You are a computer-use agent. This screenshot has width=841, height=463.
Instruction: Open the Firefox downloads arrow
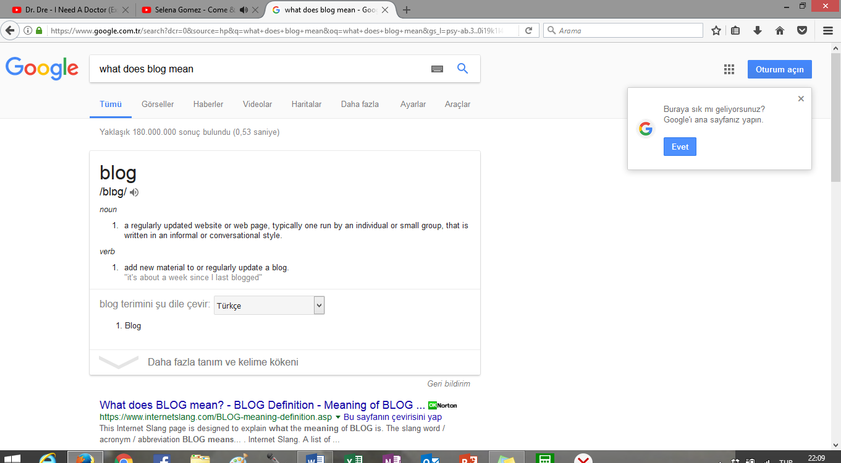tap(757, 31)
